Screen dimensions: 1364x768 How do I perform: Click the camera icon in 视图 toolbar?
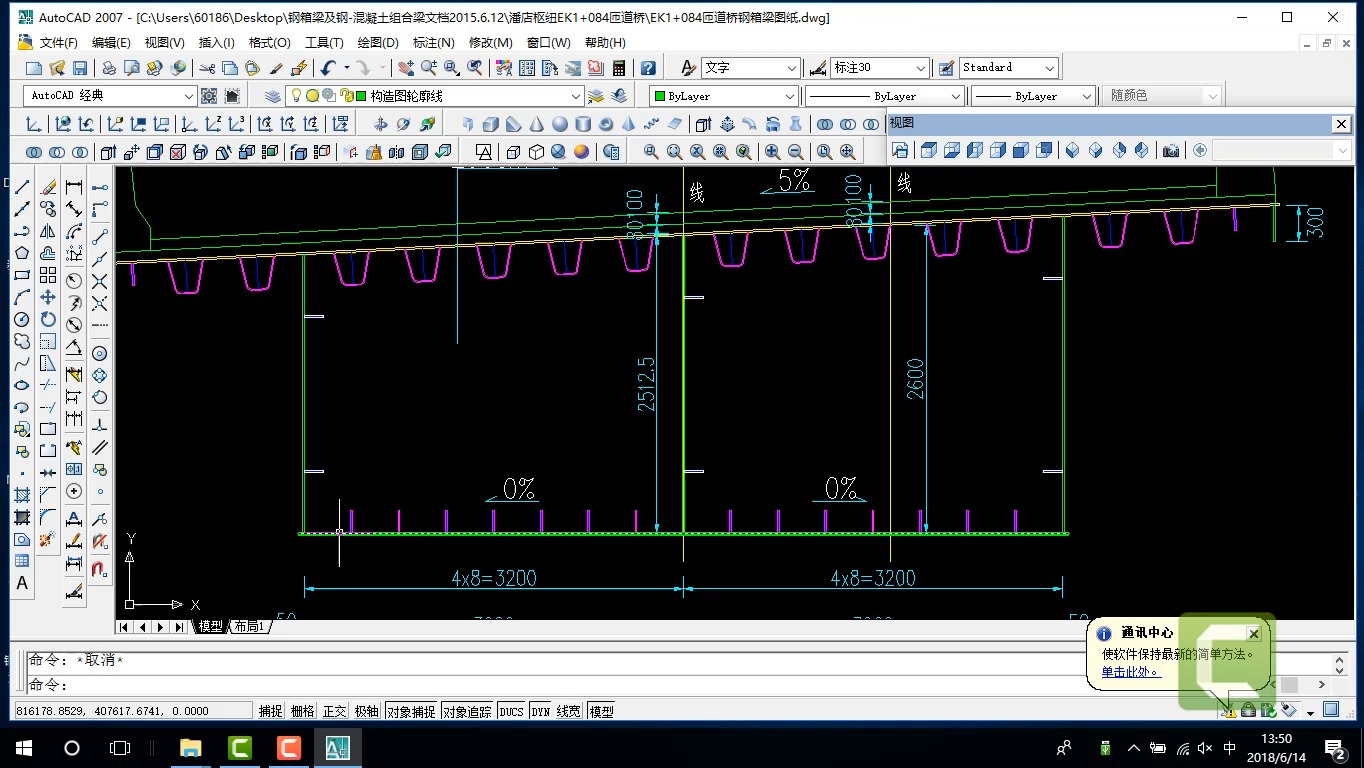coord(1170,150)
